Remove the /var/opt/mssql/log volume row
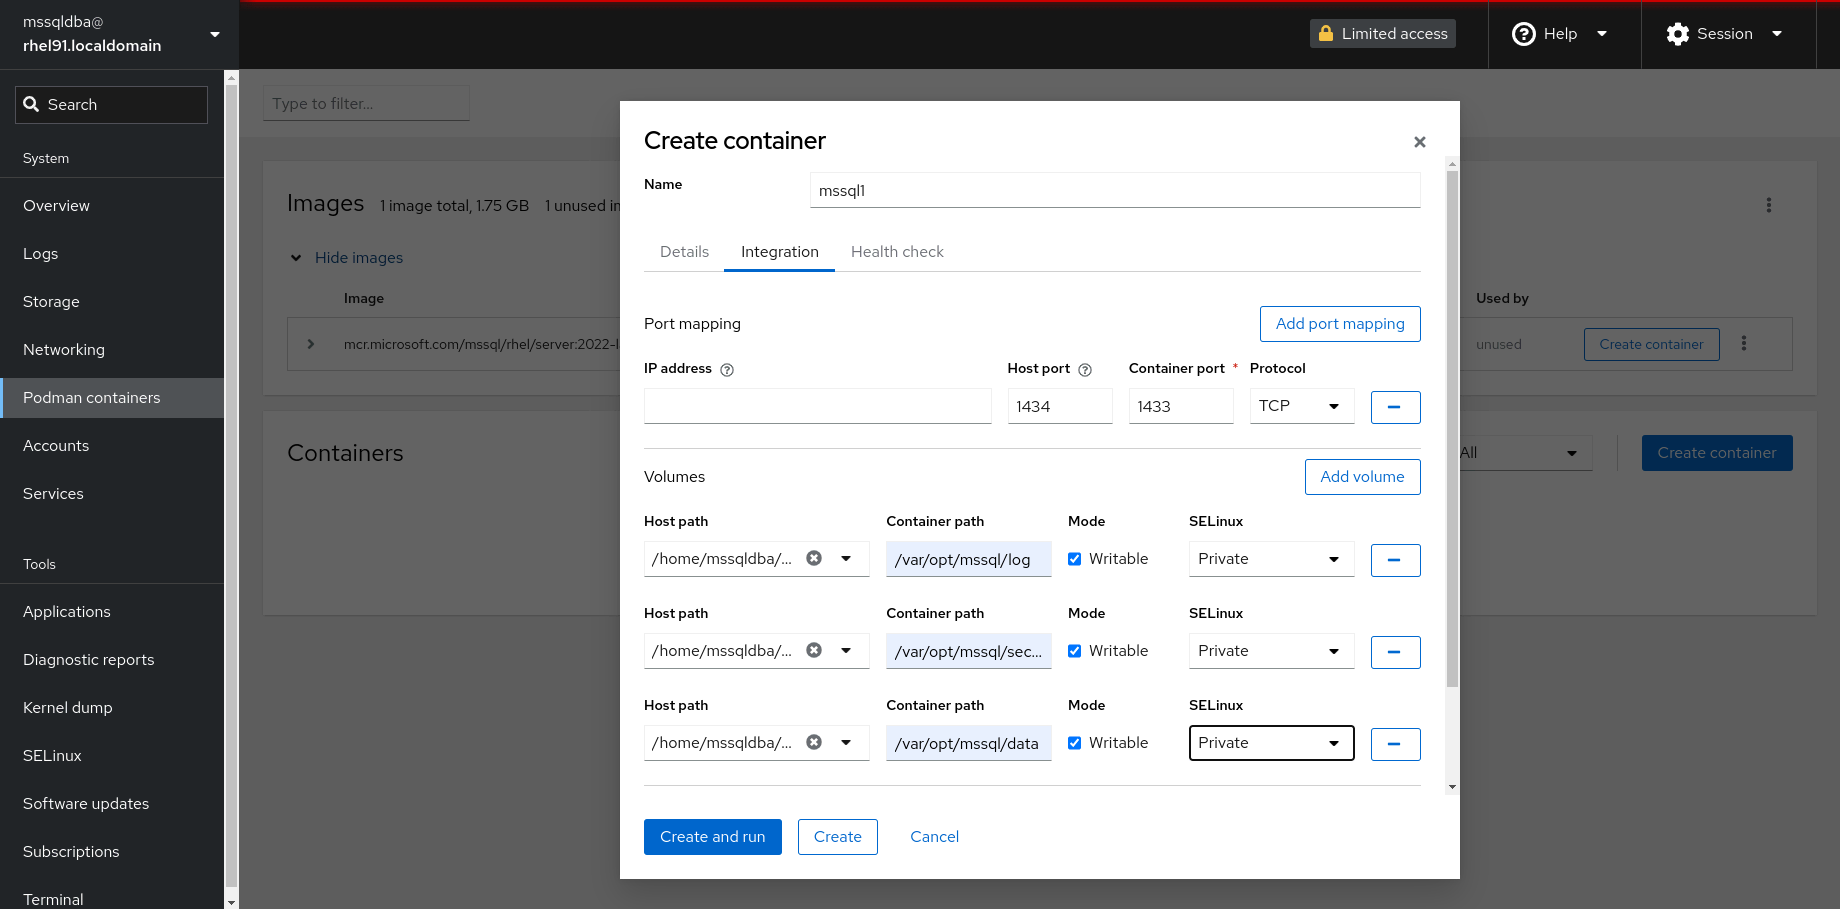The image size is (1840, 909). pos(1395,560)
